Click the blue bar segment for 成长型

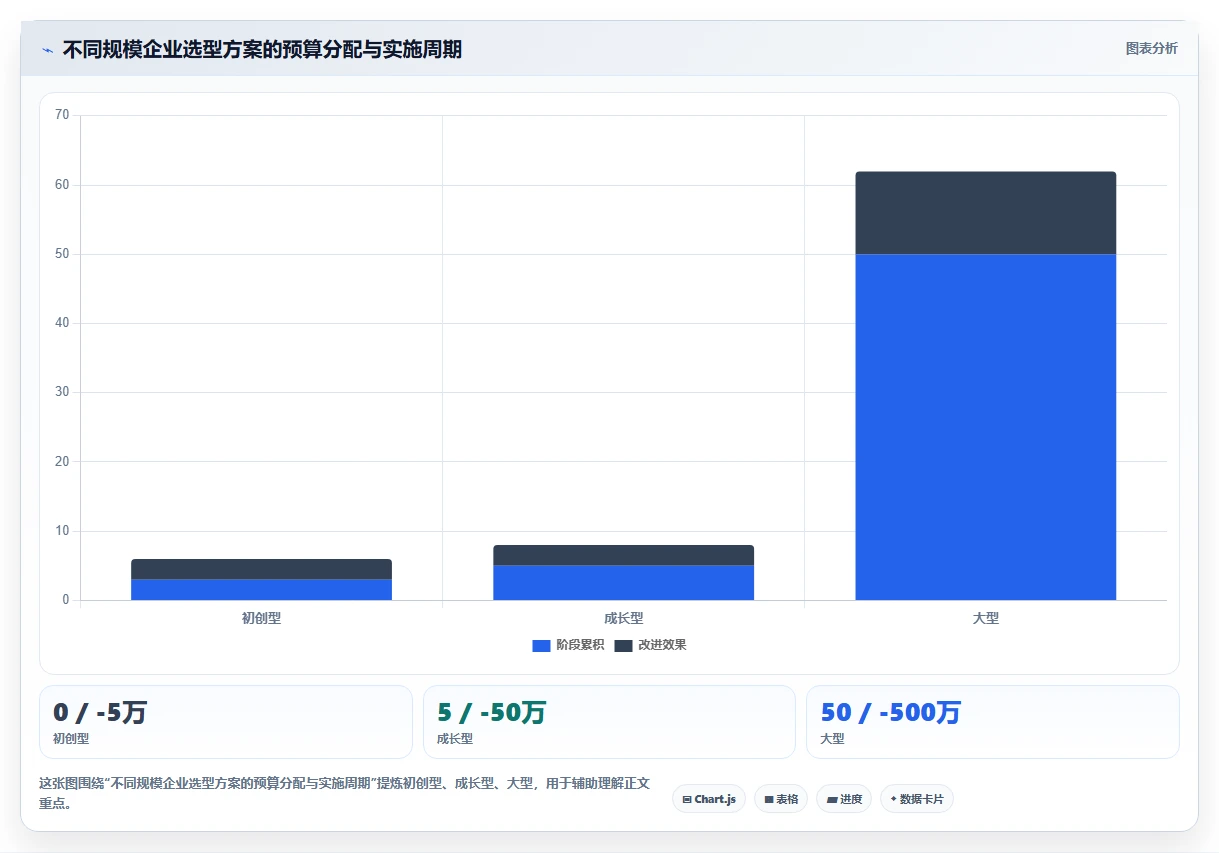pyautogui.click(x=623, y=583)
